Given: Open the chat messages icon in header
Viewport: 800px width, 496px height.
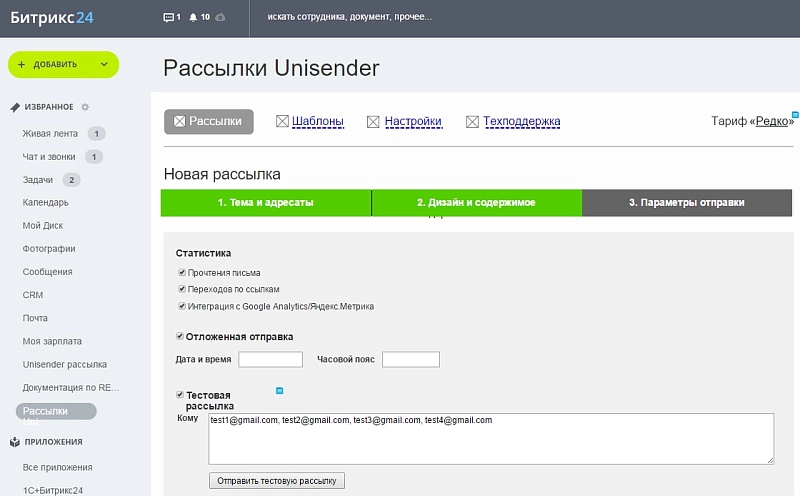Looking at the screenshot, I should 167,18.
